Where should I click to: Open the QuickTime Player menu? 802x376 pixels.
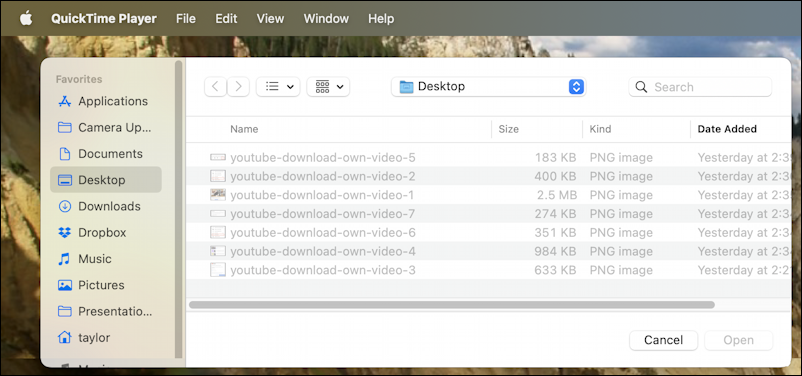(x=104, y=19)
